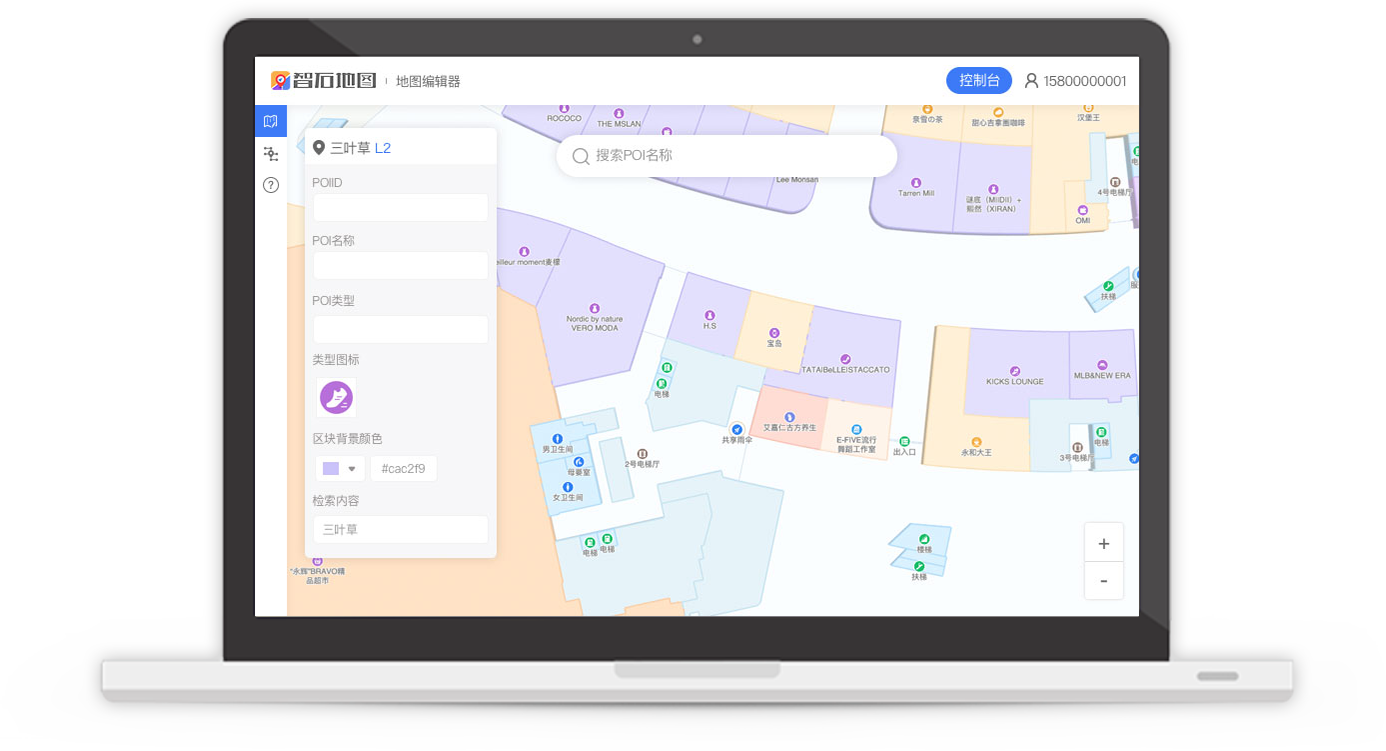Click the search magnifier icon
The width and height of the screenshot is (1386, 751).
pos(580,156)
